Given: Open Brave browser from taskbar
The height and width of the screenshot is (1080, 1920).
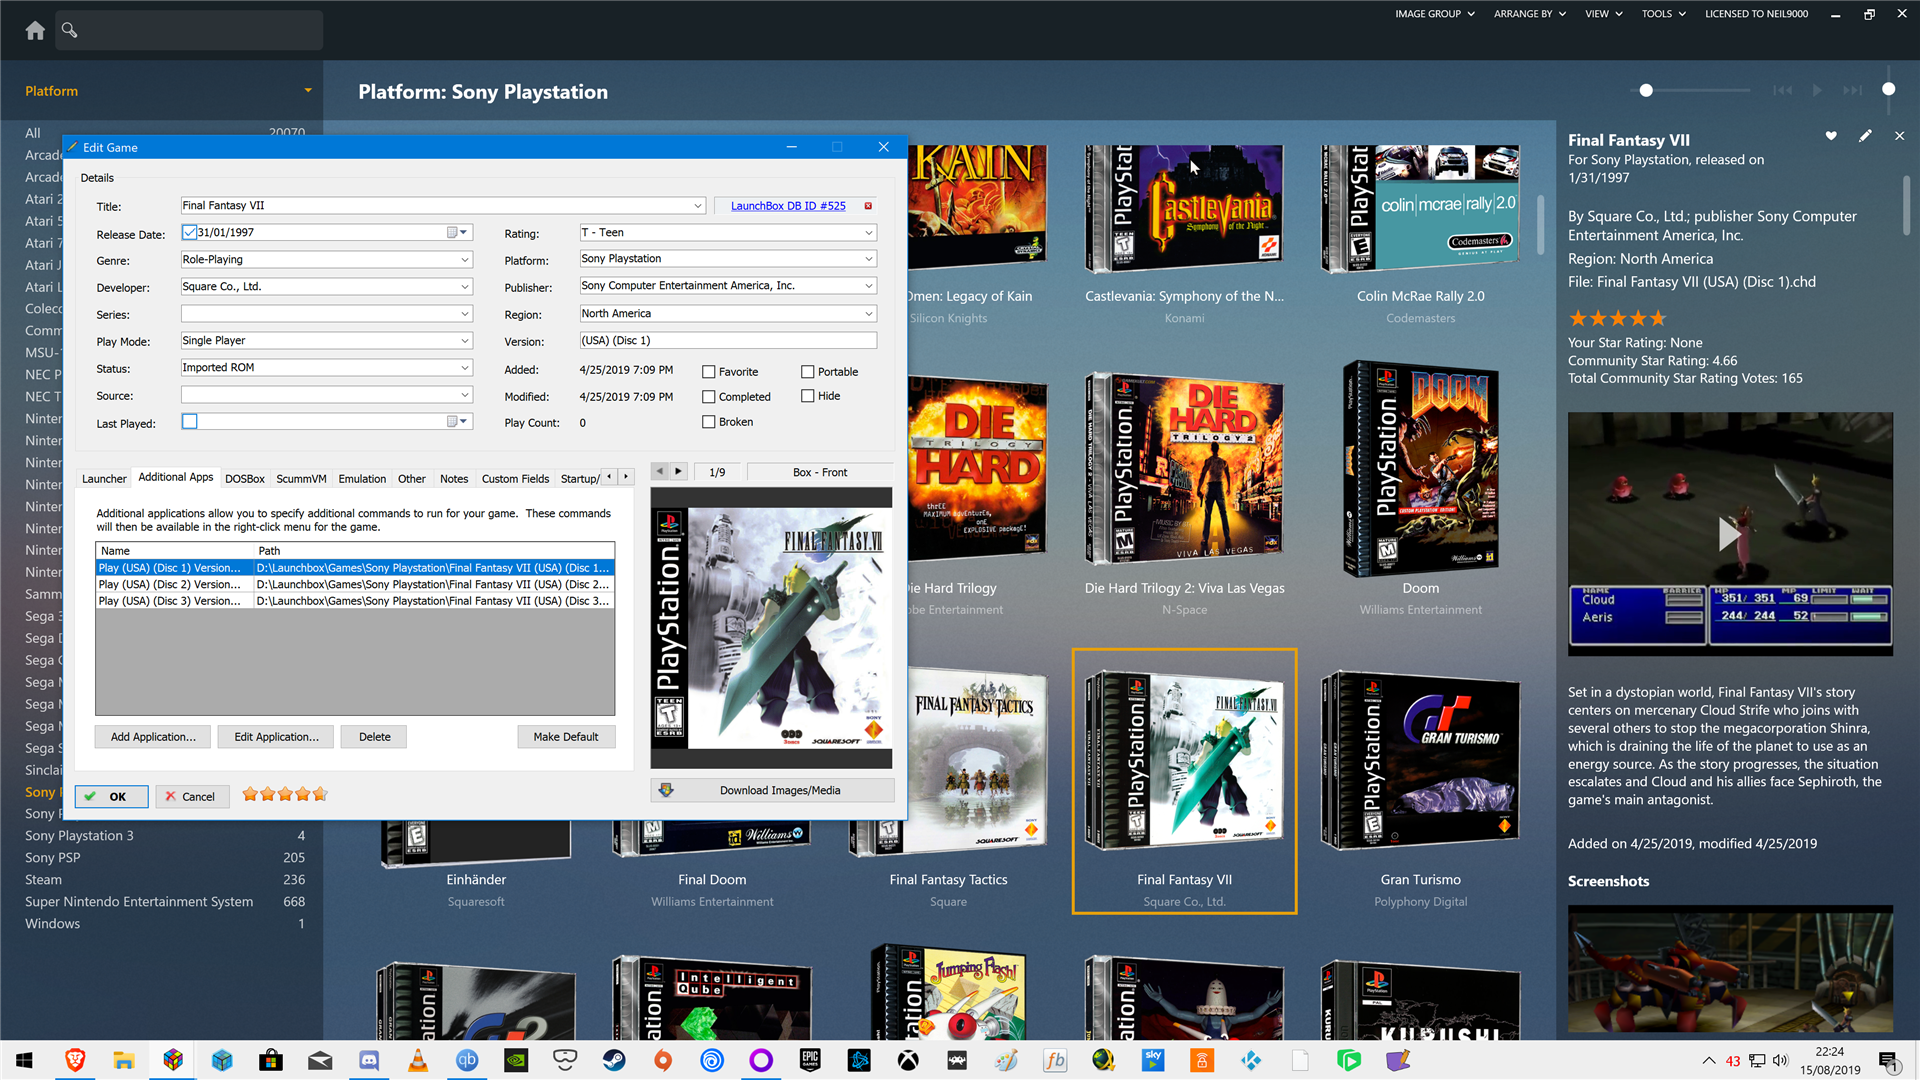Looking at the screenshot, I should coord(74,1060).
